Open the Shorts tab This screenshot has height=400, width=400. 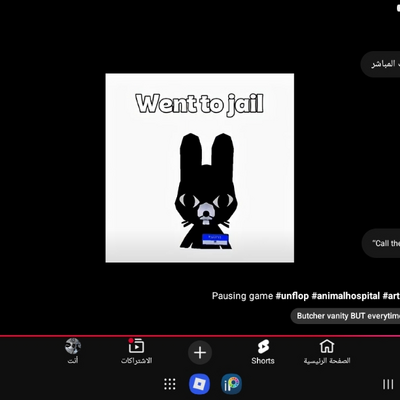pyautogui.click(x=263, y=353)
